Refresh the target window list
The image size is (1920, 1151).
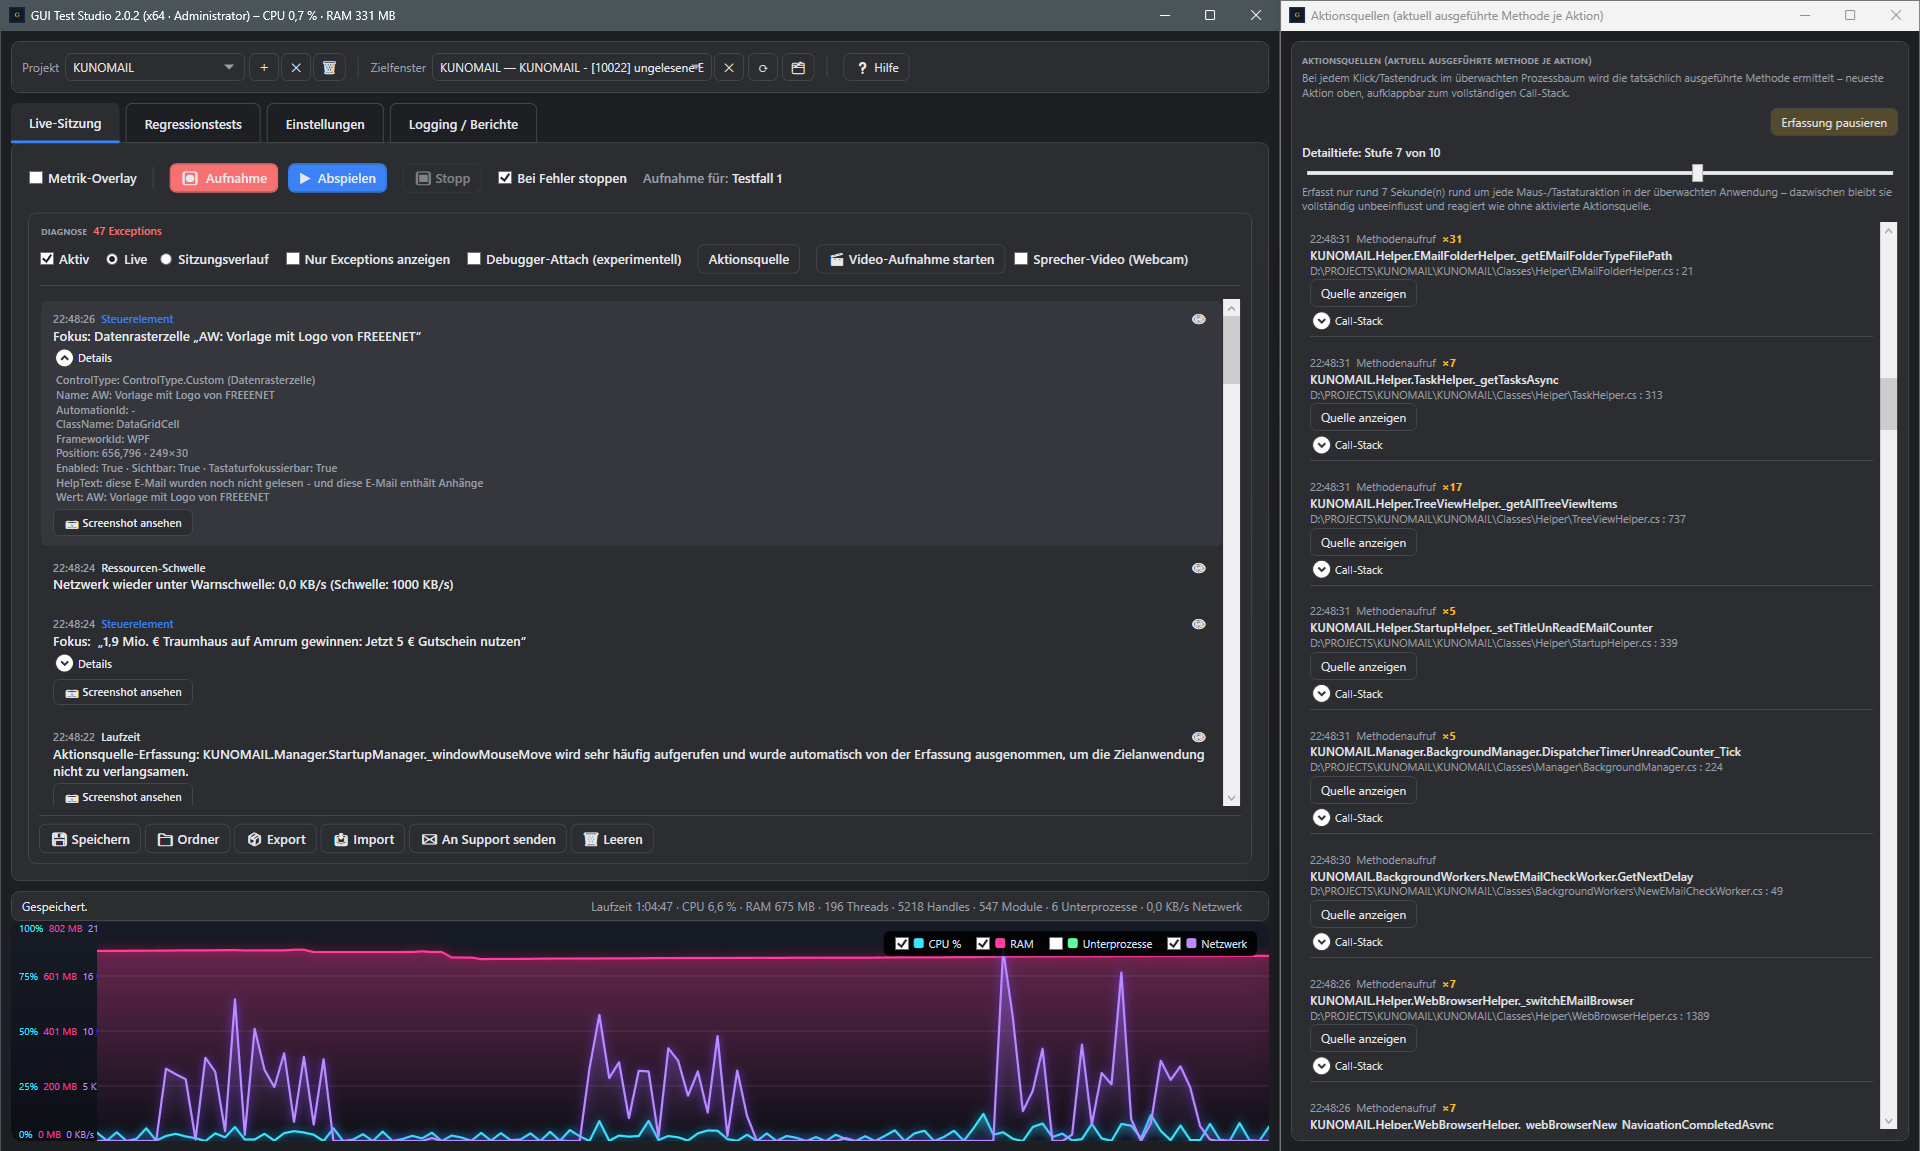coord(763,68)
